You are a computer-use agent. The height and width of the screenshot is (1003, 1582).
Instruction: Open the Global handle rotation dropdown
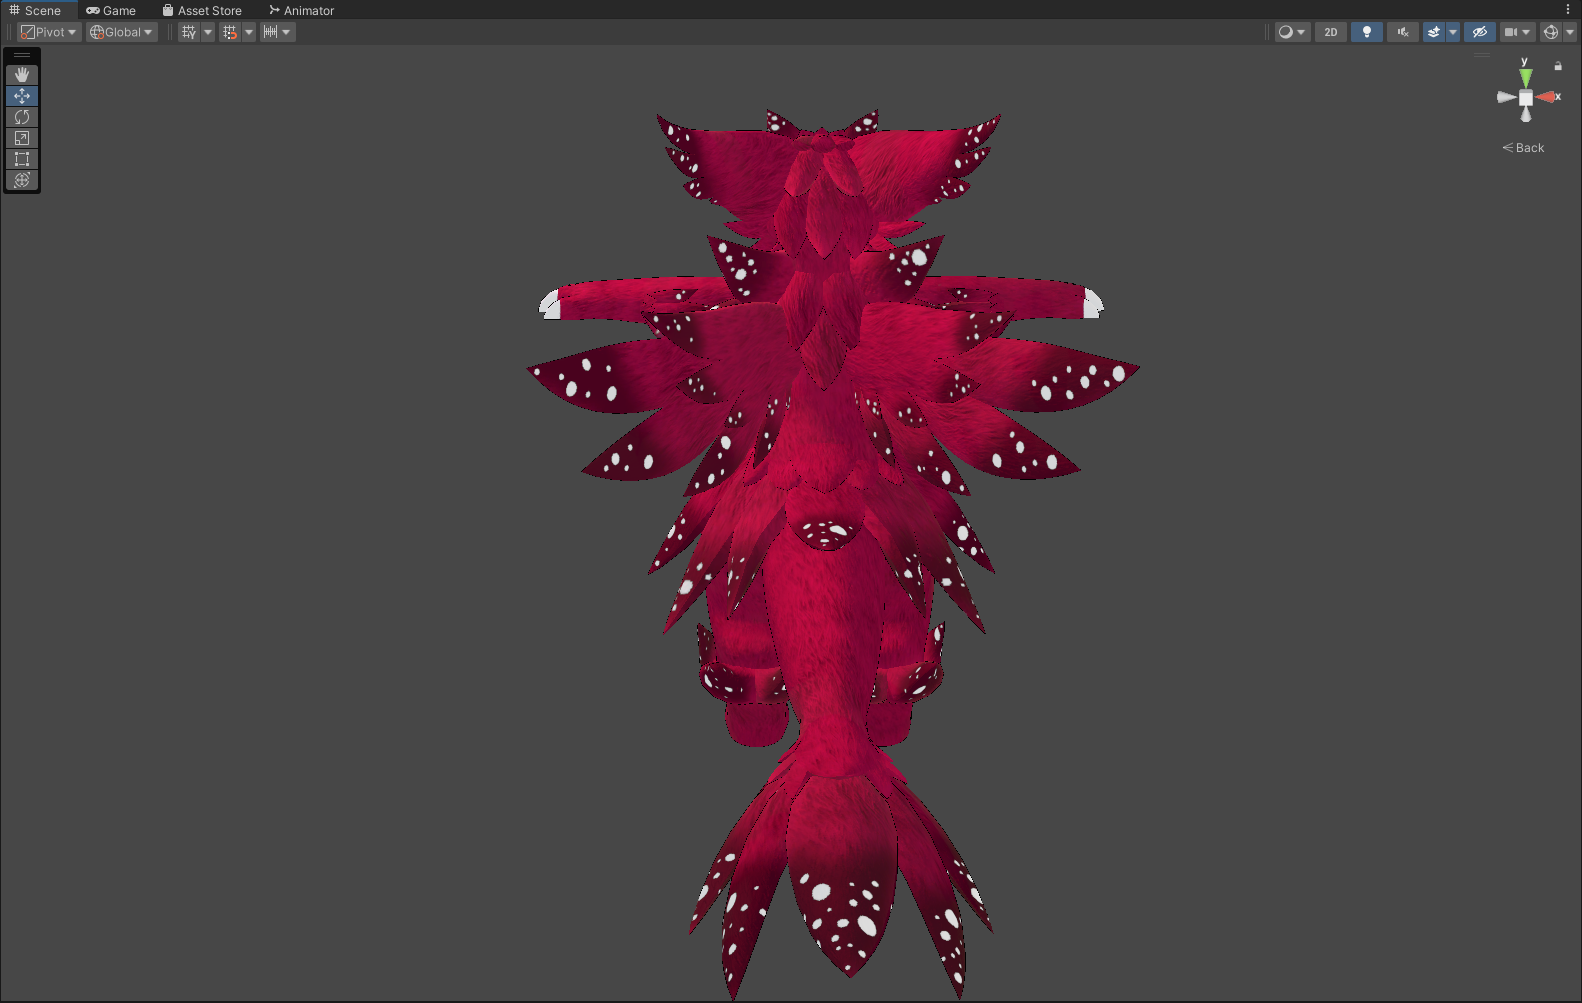[121, 32]
